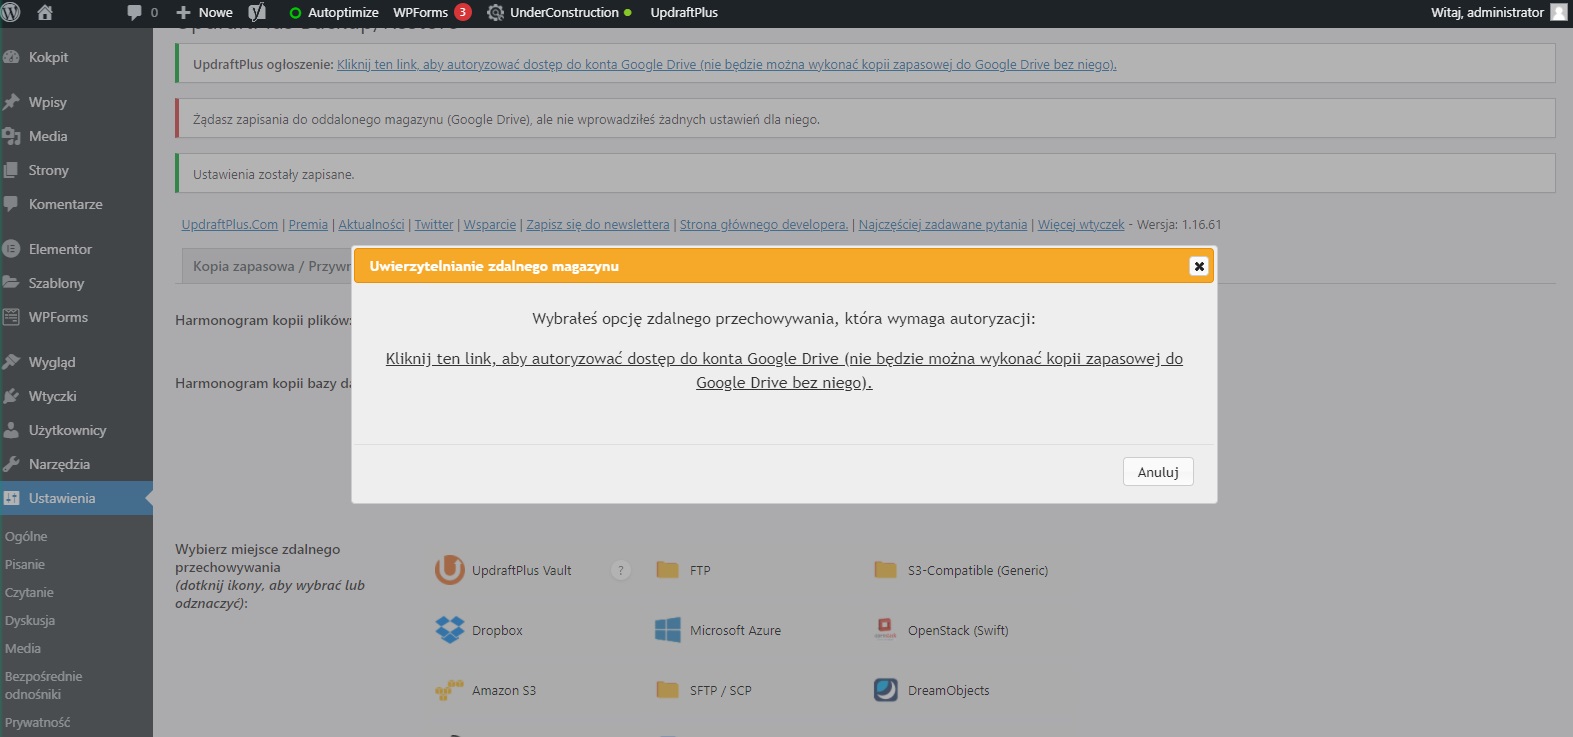This screenshot has height=737, width=1573.
Task: Open Wpisy in sidebar
Action: coord(76,102)
